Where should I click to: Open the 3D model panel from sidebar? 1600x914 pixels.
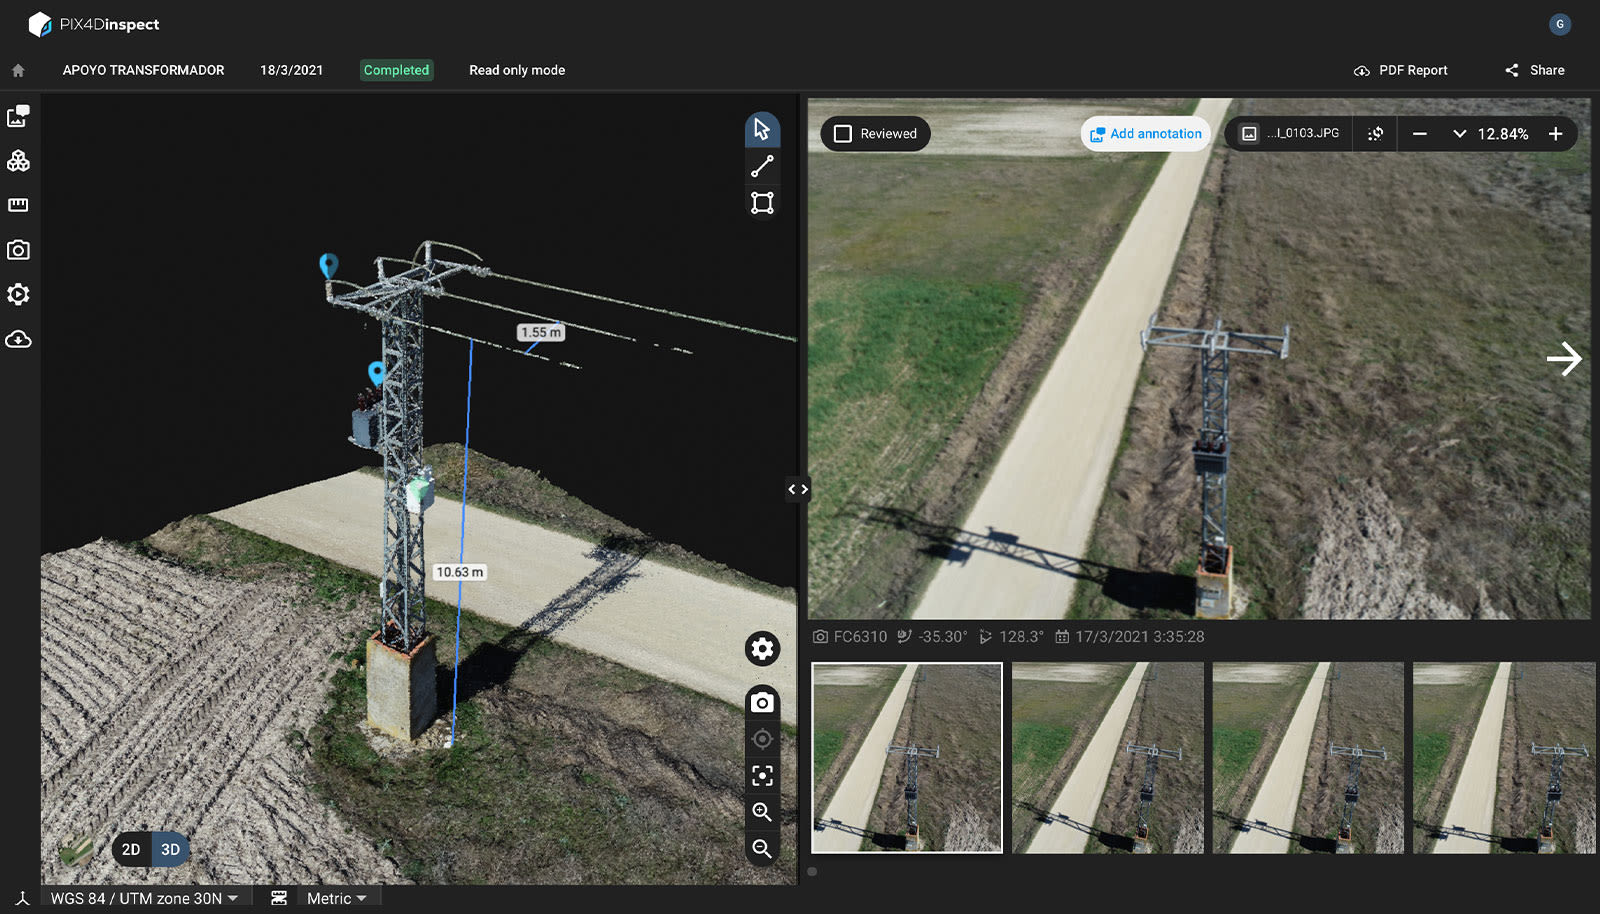coord(18,161)
